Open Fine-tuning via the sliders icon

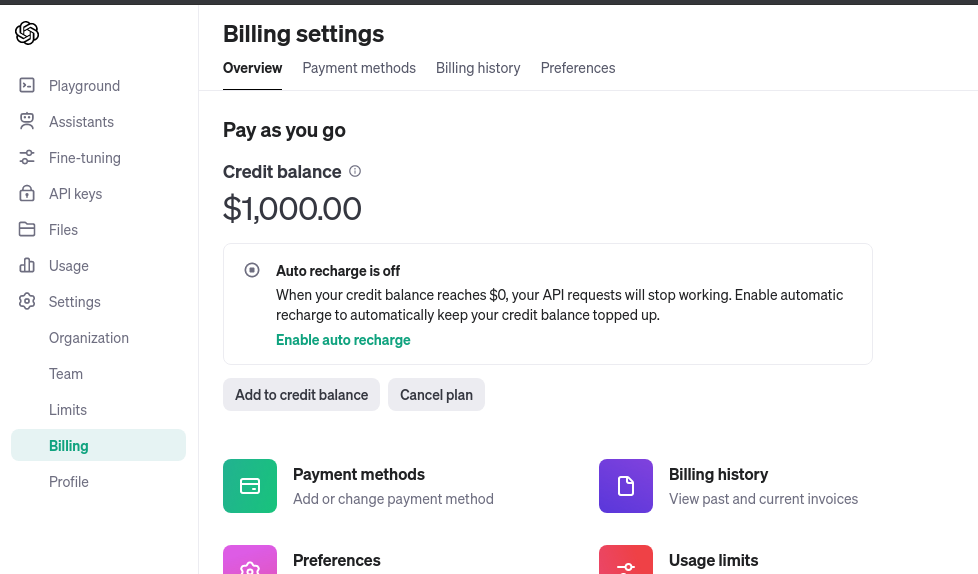(x=27, y=157)
